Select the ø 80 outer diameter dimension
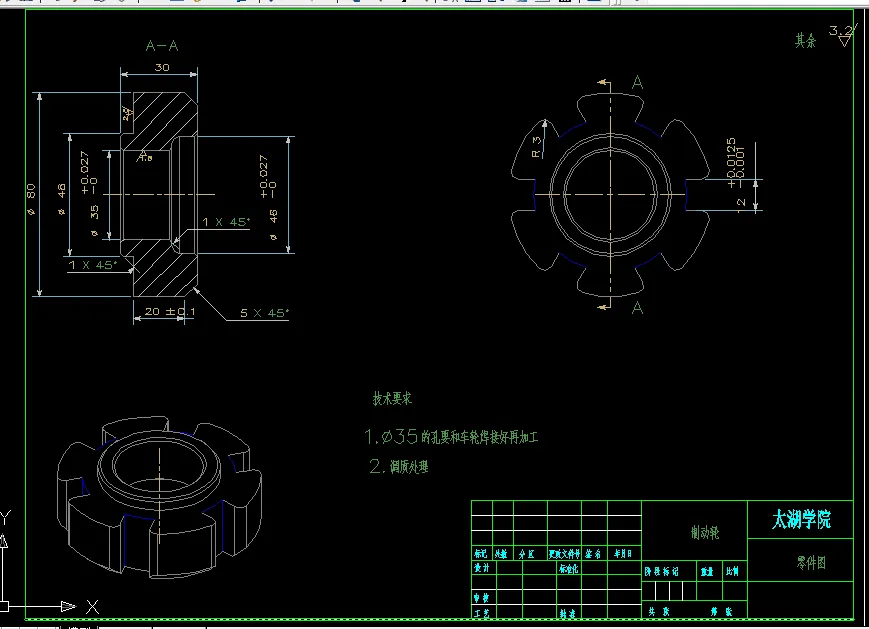The image size is (869, 629). point(31,199)
